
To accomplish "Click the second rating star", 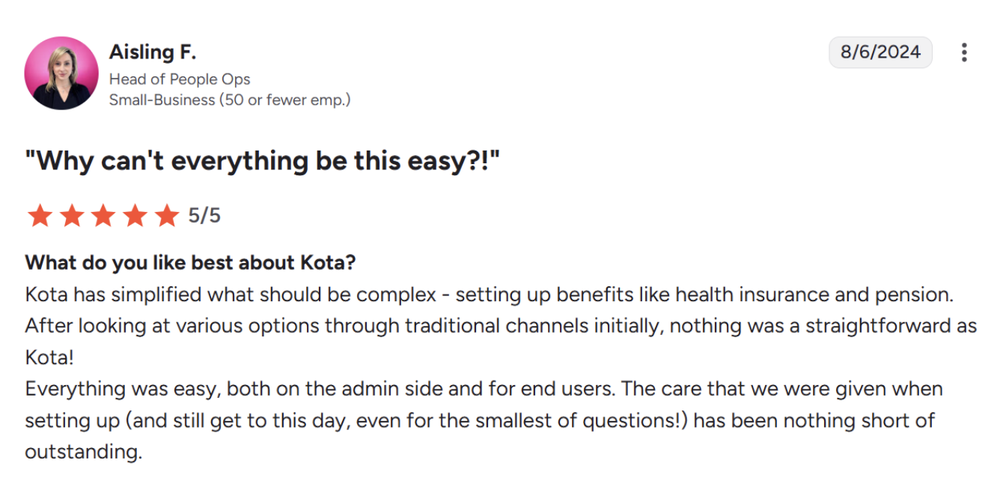I will pyautogui.click(x=71, y=216).
